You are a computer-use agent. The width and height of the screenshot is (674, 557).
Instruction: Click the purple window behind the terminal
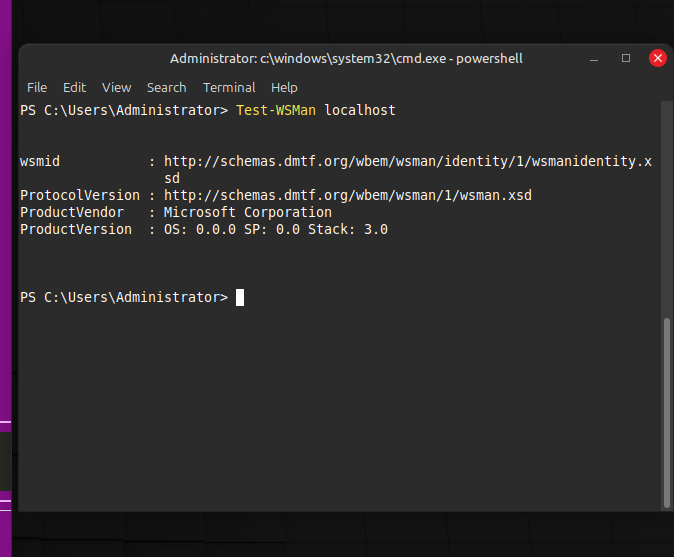click(8, 250)
